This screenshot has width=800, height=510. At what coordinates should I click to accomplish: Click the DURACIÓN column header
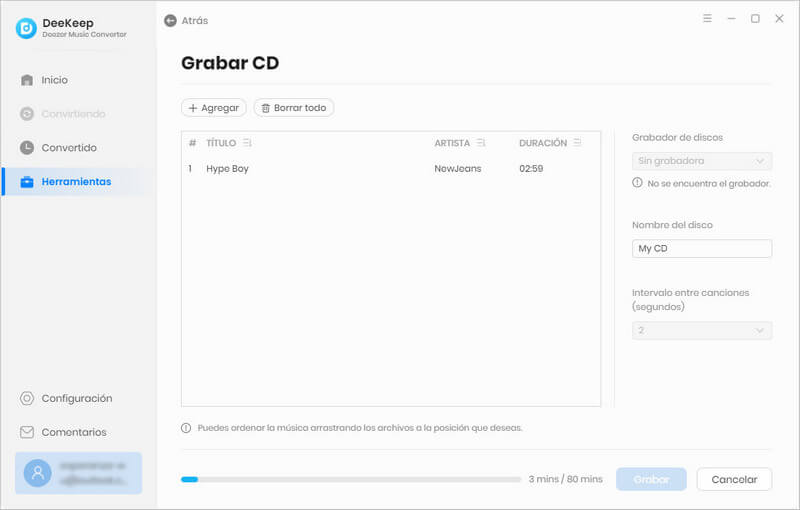[x=543, y=143]
